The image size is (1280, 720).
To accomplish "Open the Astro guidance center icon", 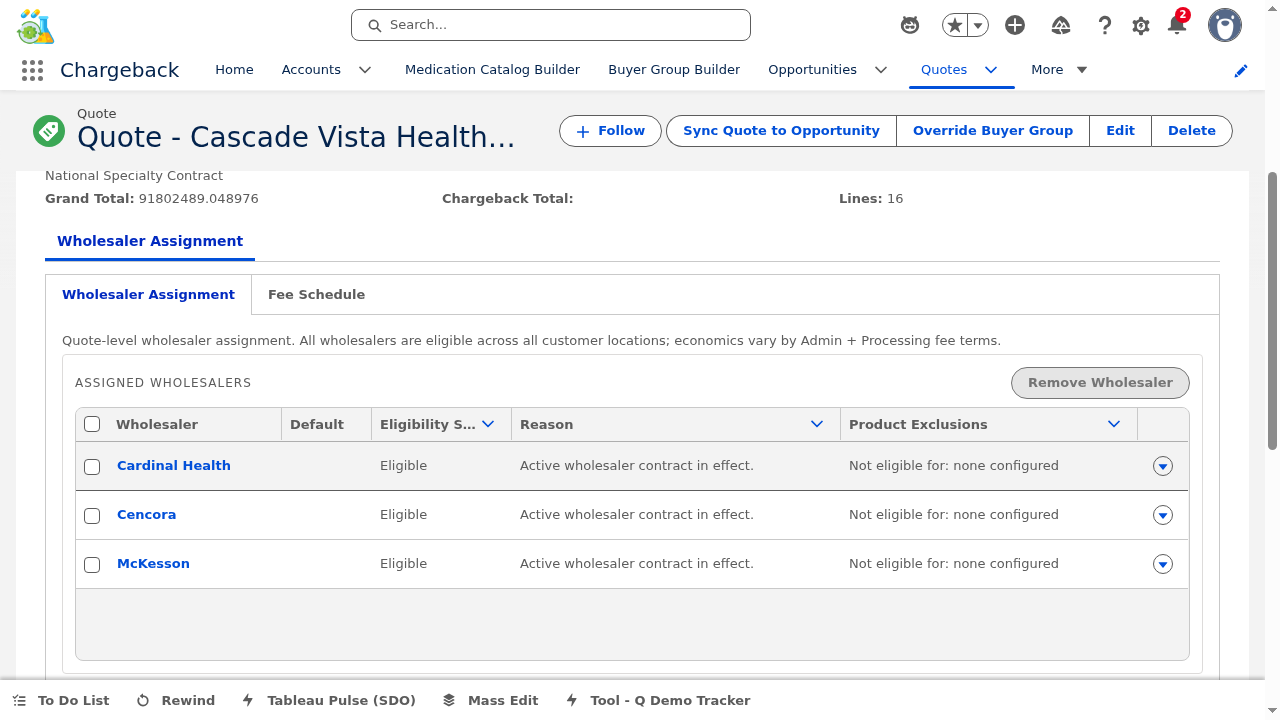I will pos(910,25).
